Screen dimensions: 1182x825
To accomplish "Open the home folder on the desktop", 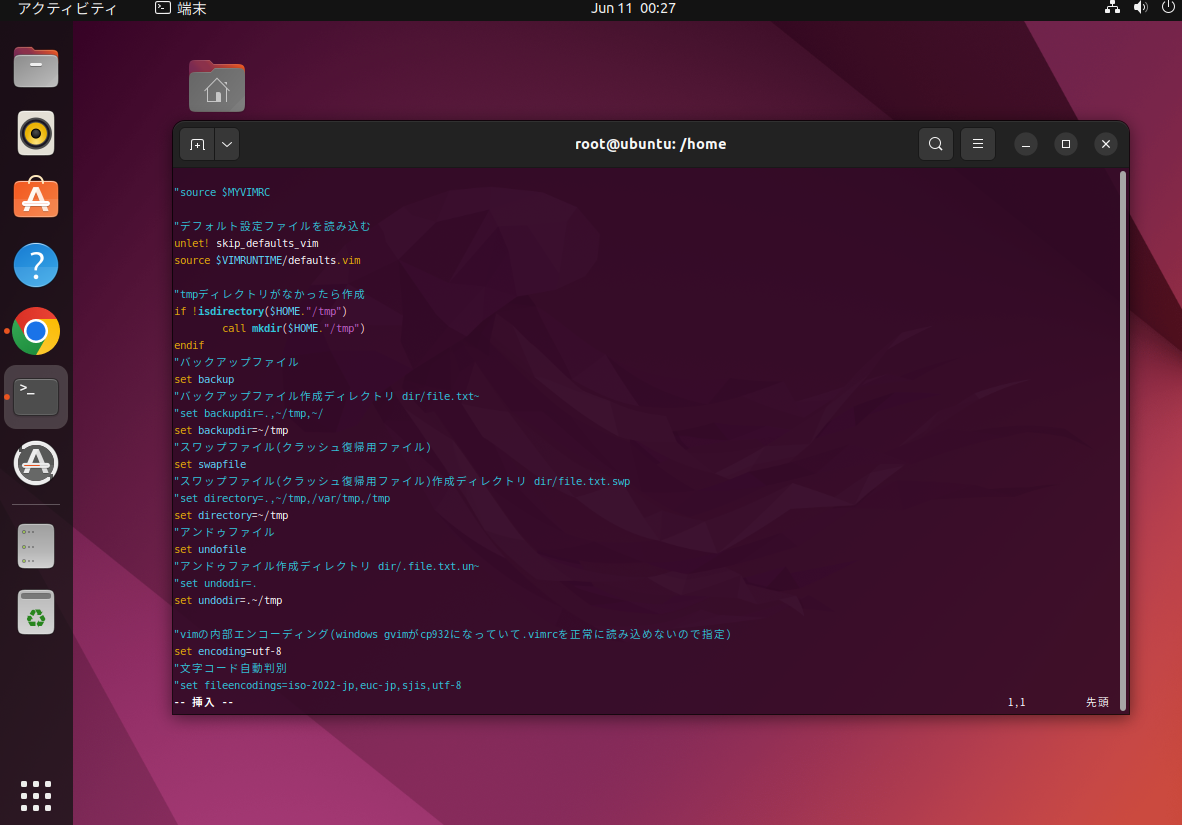I will point(217,86).
